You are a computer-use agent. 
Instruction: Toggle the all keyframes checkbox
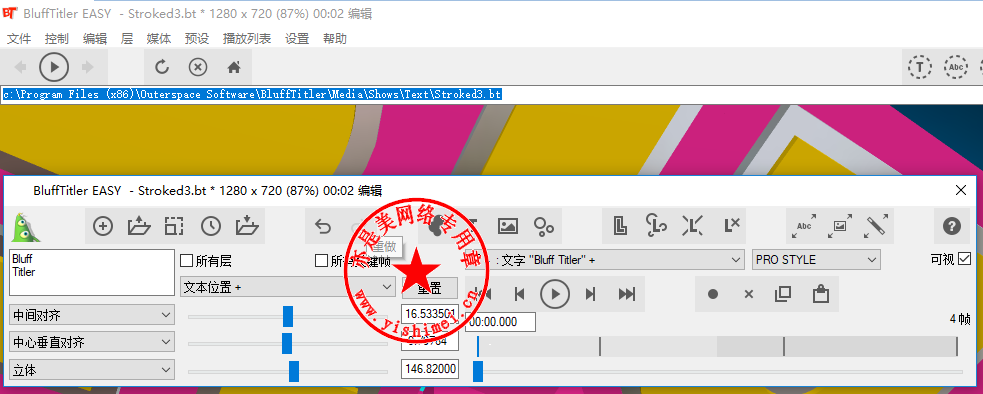click(321, 260)
